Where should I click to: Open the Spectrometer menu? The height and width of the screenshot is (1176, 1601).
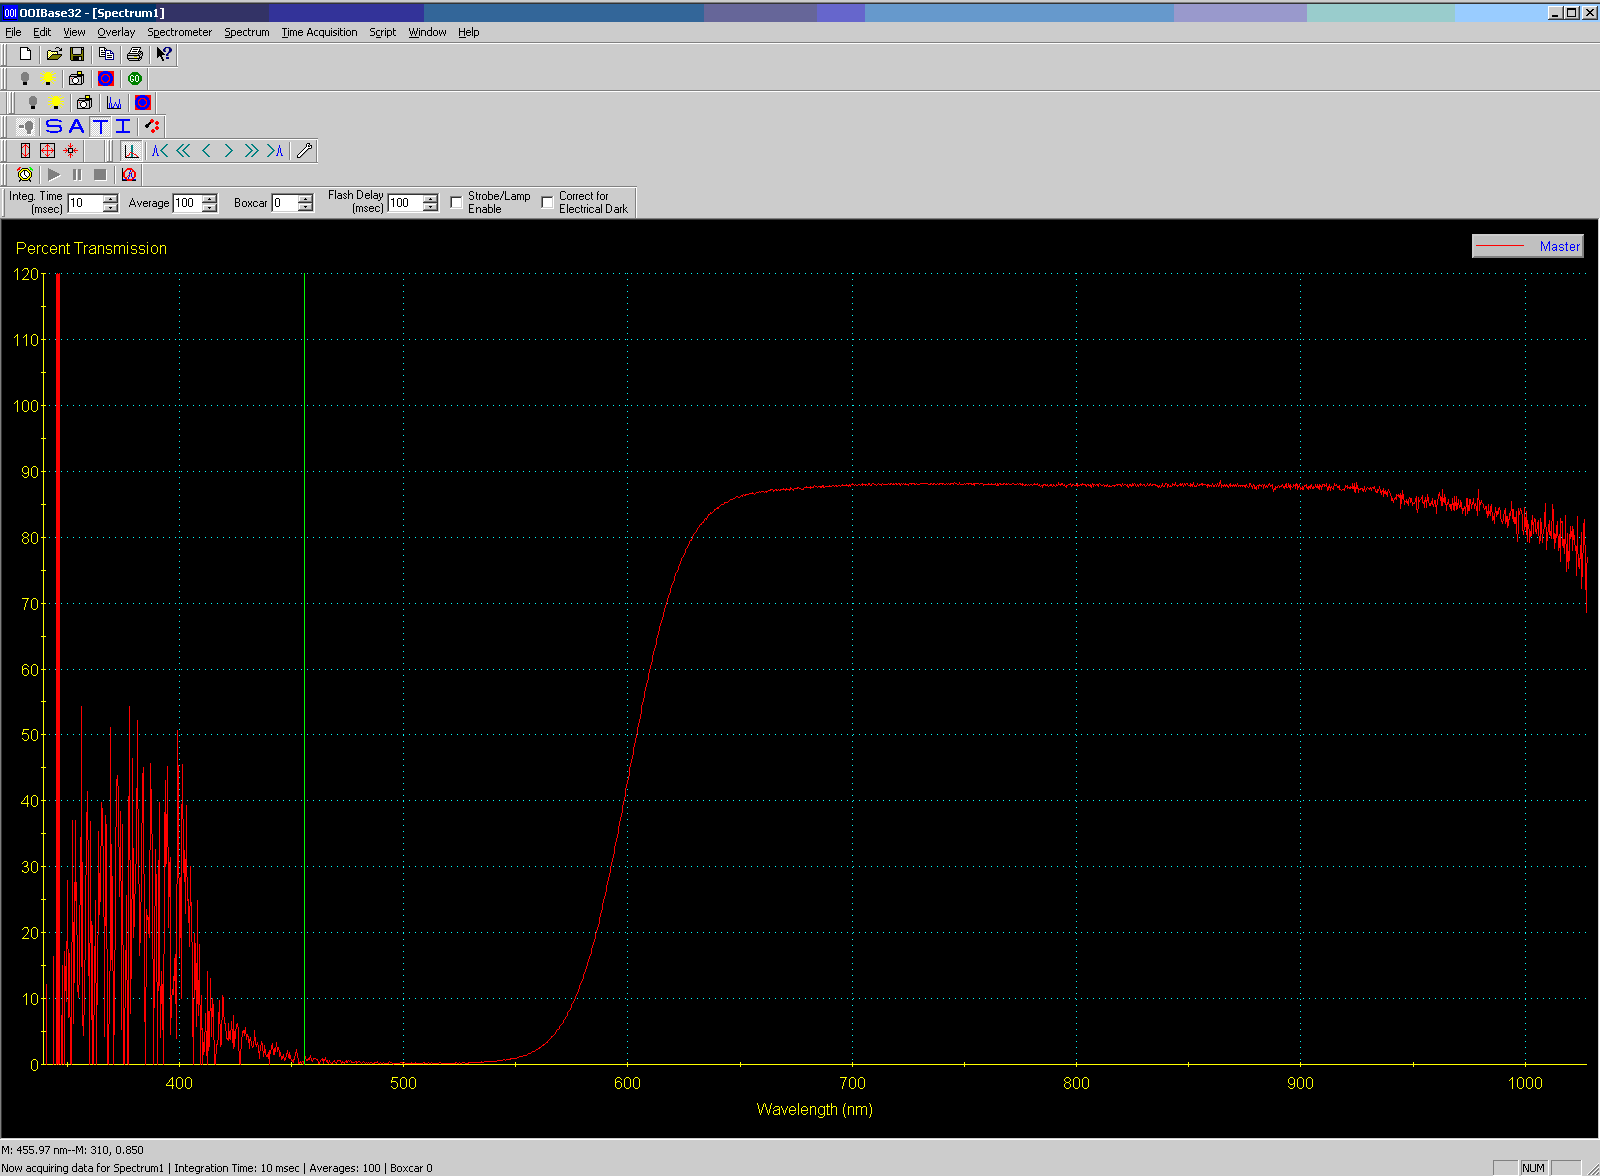(x=180, y=32)
